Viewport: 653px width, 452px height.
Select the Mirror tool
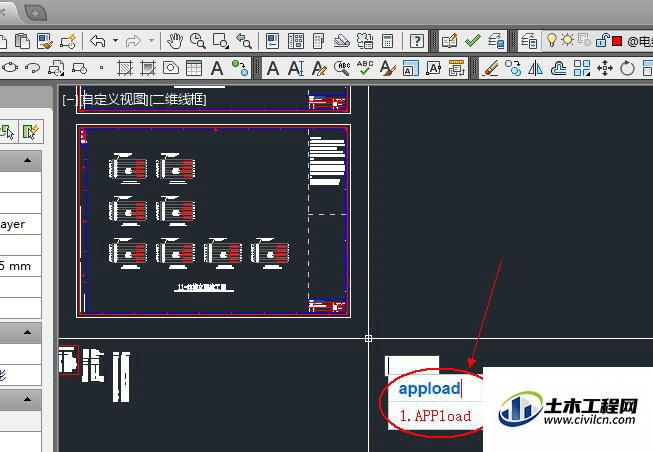(536, 68)
